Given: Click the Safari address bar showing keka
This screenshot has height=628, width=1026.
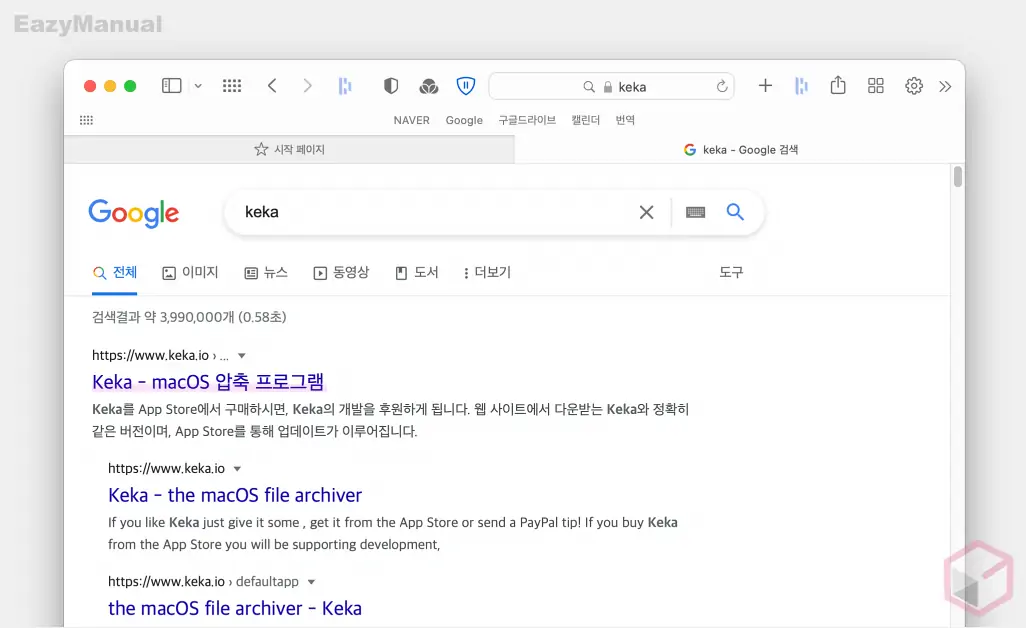Looking at the screenshot, I should coord(611,86).
